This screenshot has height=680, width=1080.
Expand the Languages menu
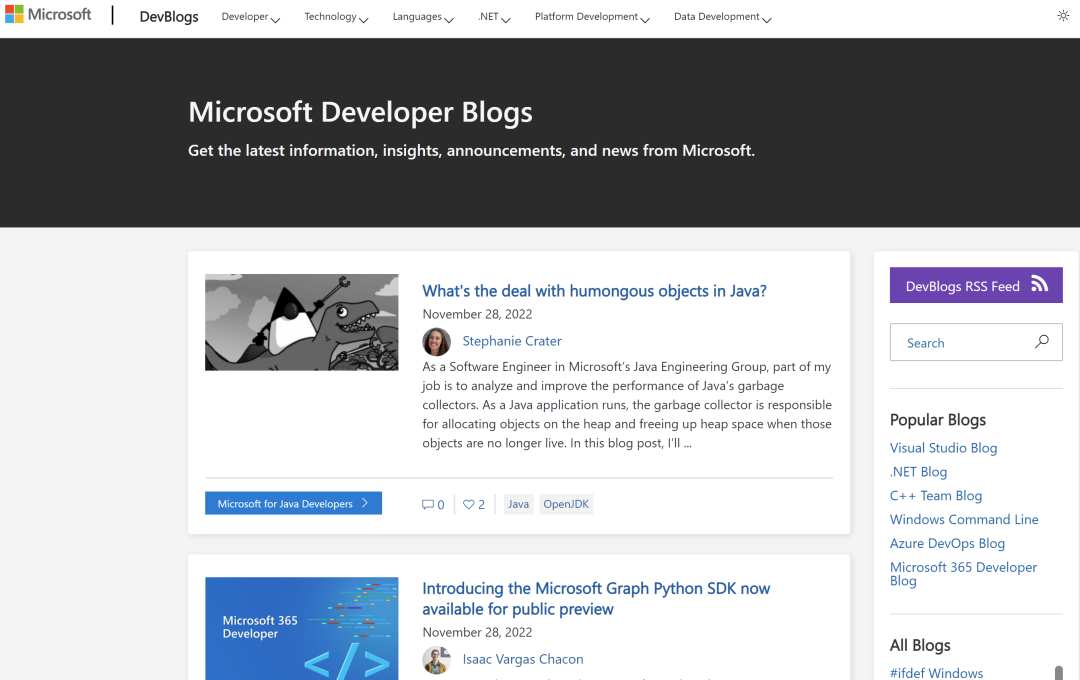point(423,17)
